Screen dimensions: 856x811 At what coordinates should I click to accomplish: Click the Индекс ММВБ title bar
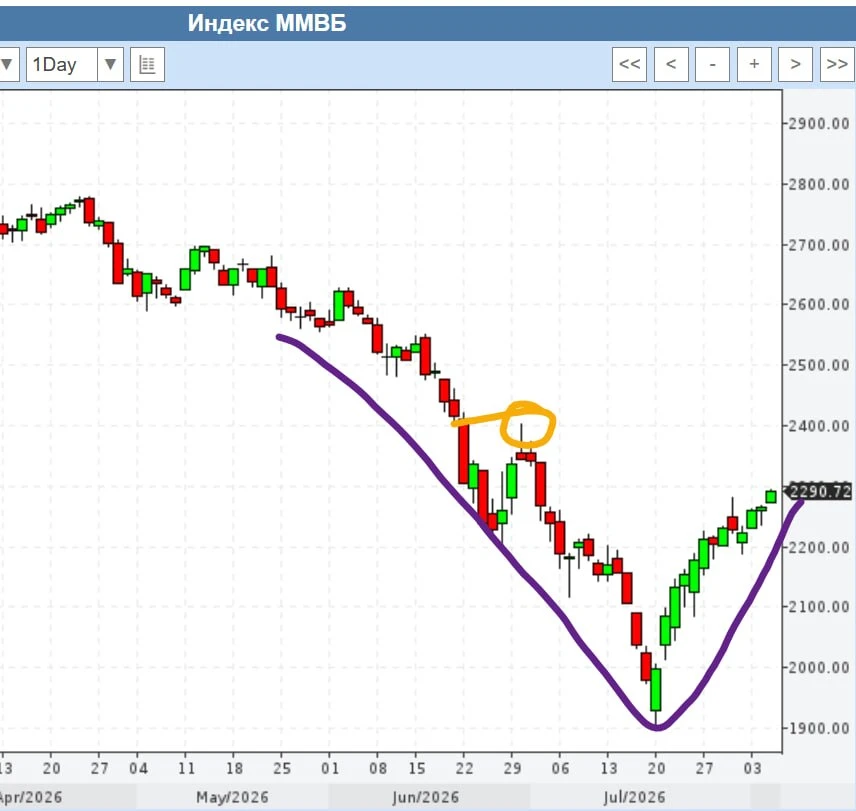tap(428, 23)
